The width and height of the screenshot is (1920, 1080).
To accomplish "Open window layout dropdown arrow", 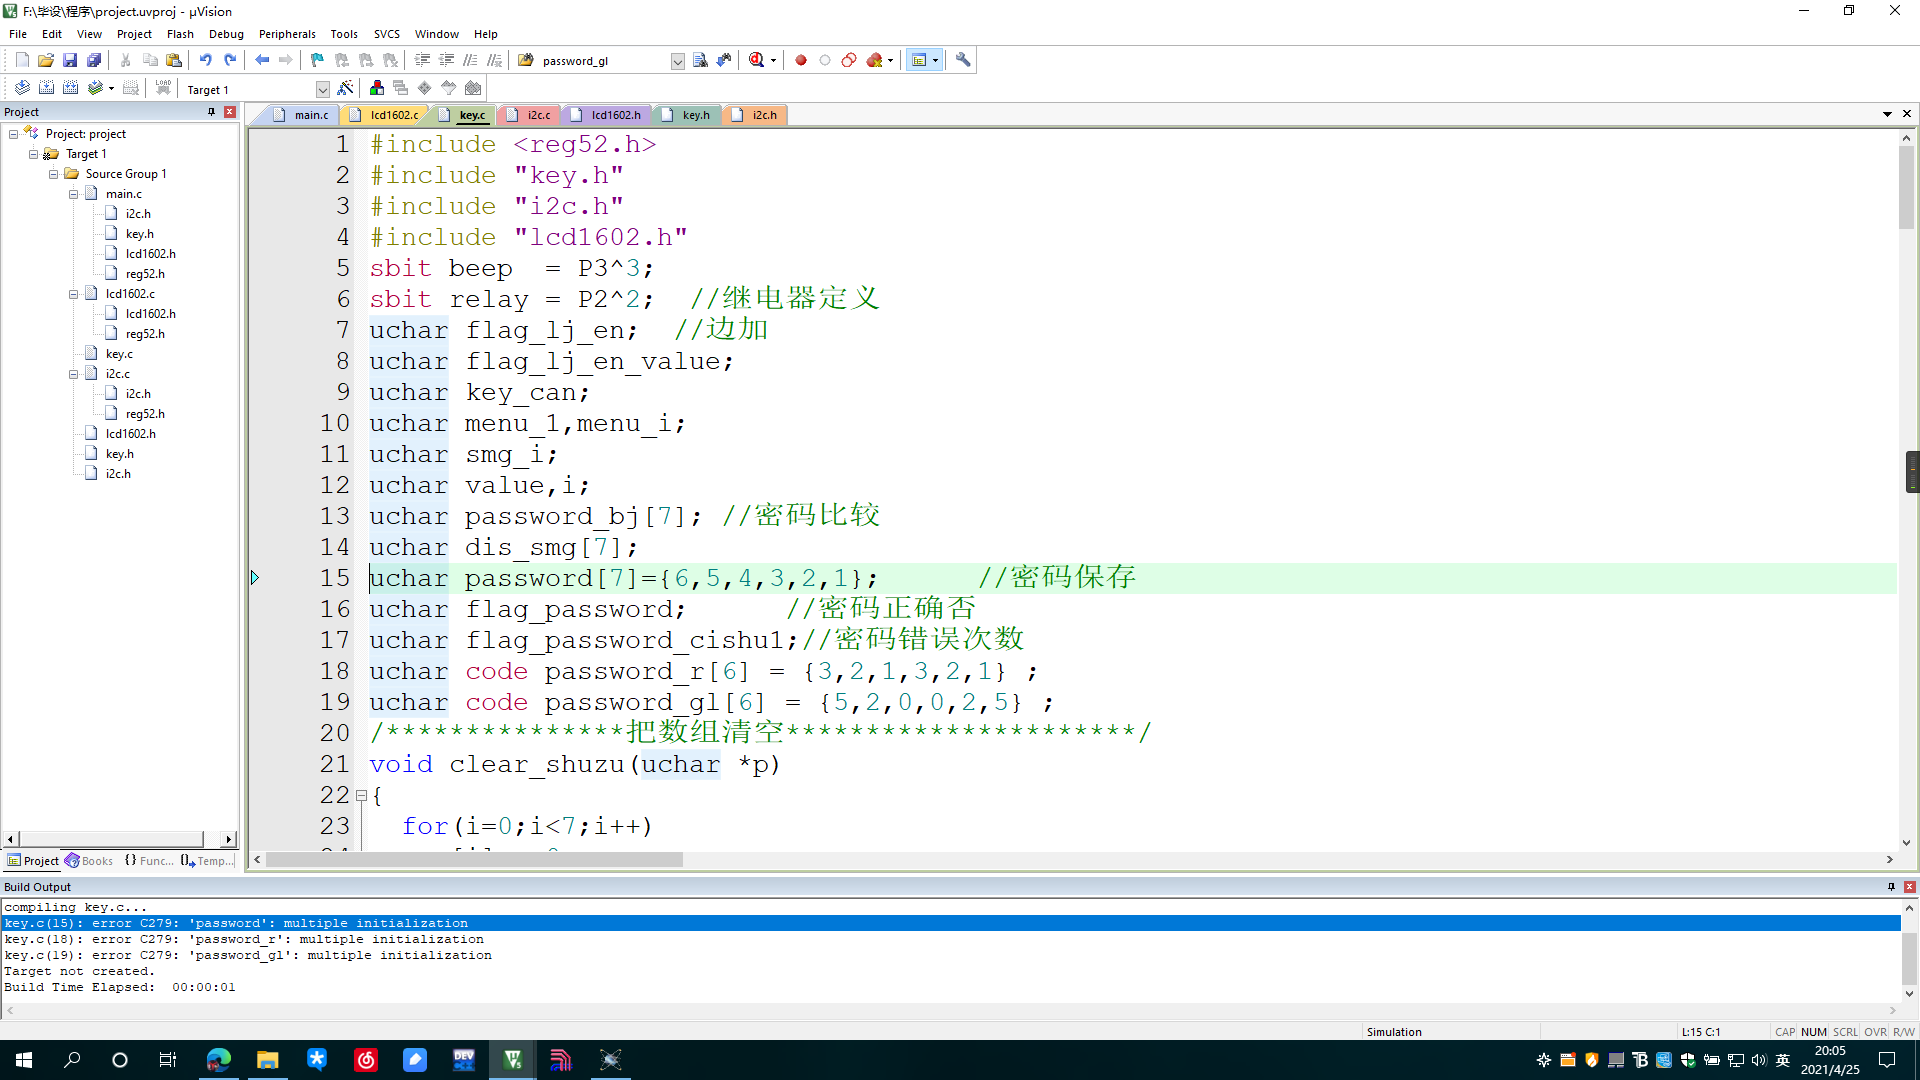I will (x=936, y=60).
